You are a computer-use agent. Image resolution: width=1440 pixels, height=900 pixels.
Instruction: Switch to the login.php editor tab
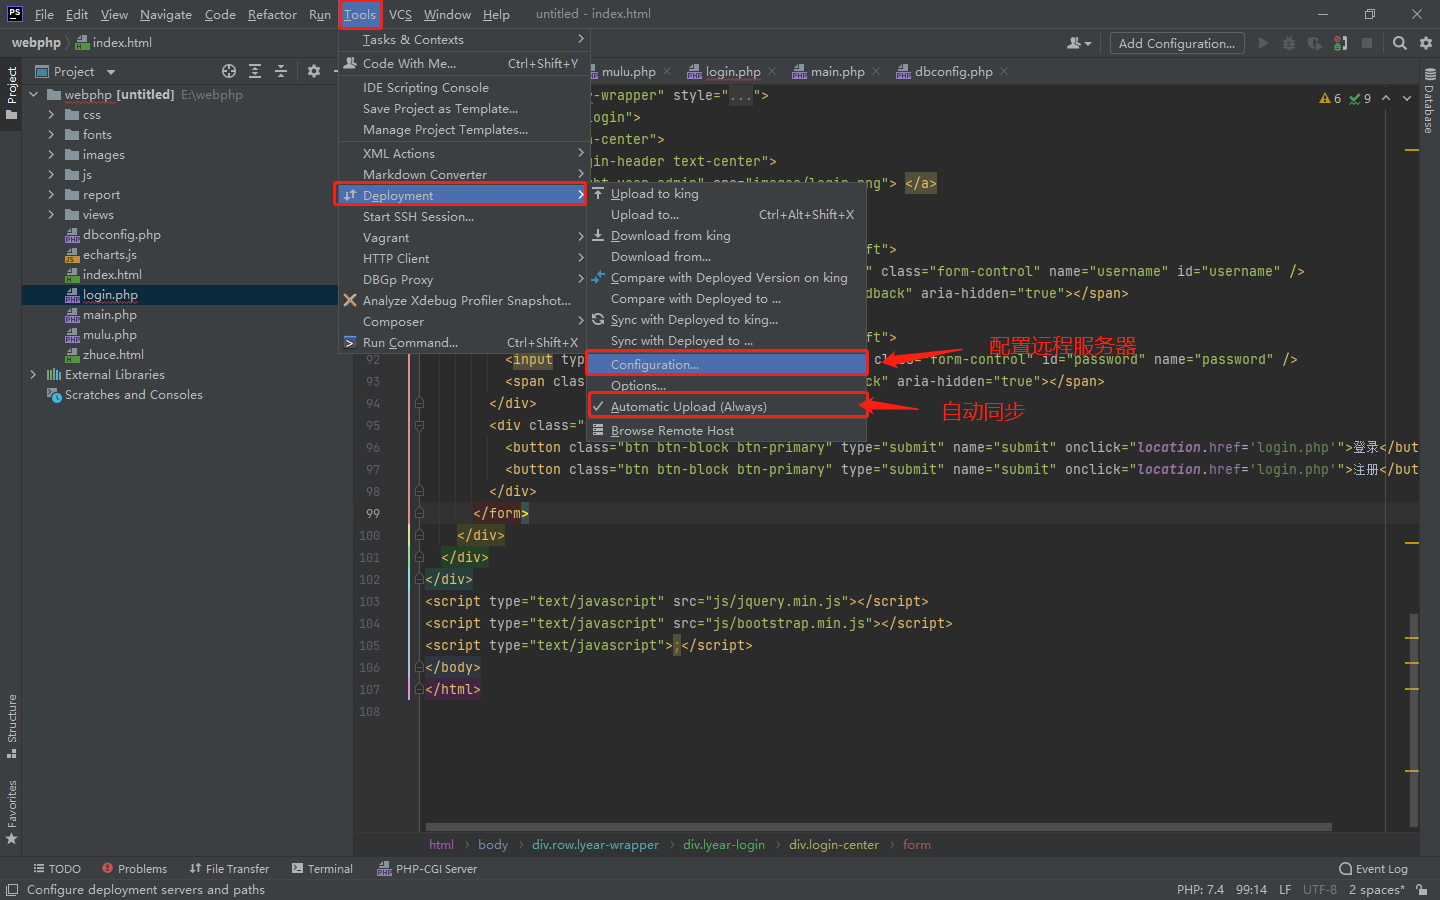732,71
